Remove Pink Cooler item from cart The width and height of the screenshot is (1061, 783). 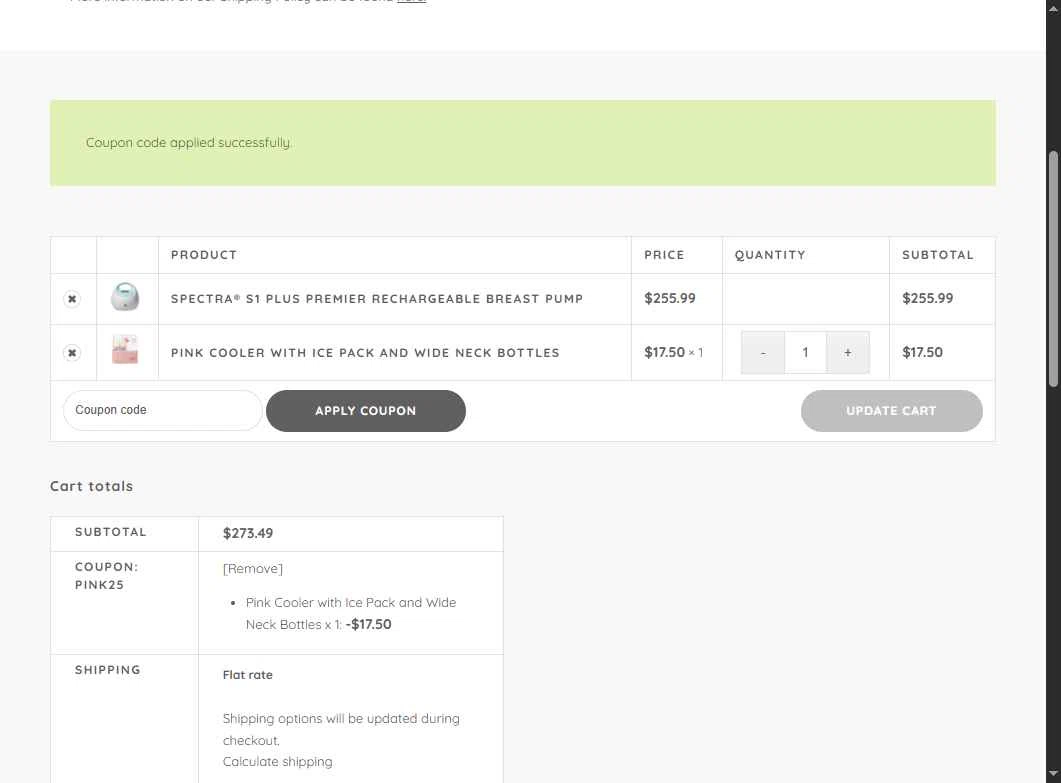coord(72,353)
